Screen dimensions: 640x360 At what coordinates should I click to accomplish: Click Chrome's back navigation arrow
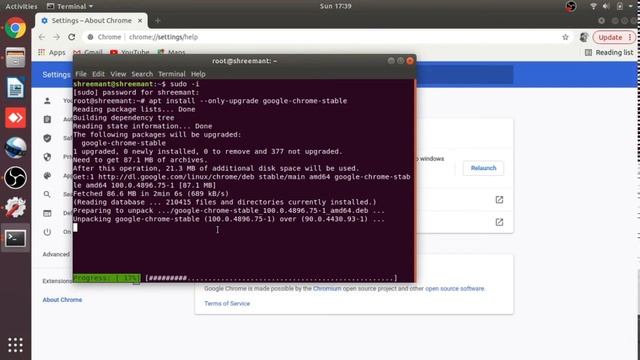(42, 37)
